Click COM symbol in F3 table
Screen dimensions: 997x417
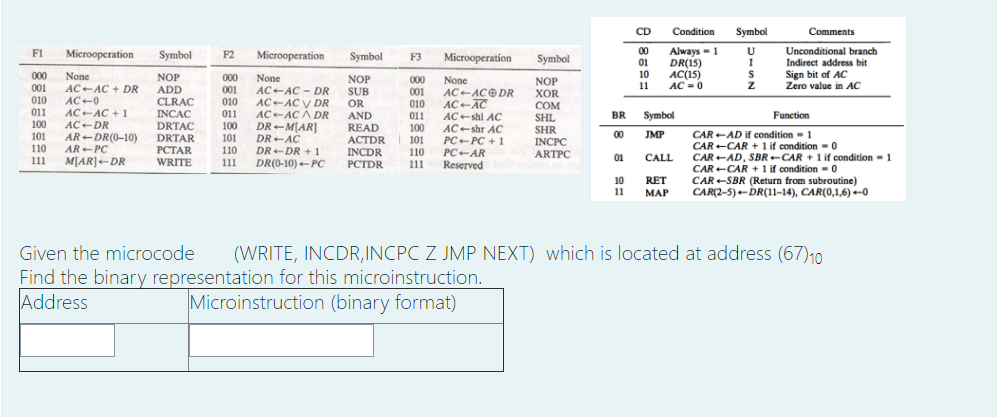click(x=547, y=106)
